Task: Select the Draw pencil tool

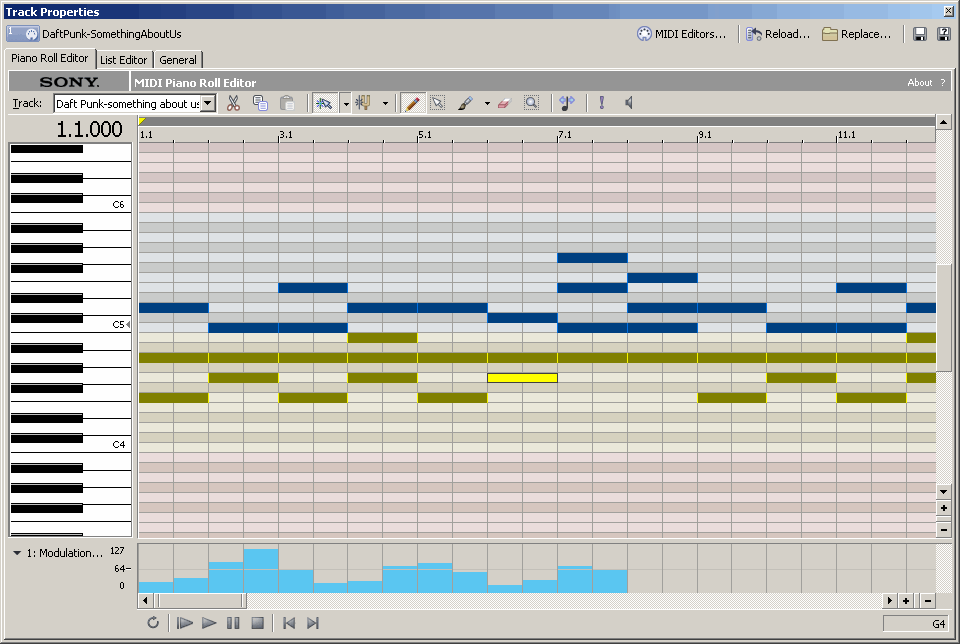Action: (413, 103)
